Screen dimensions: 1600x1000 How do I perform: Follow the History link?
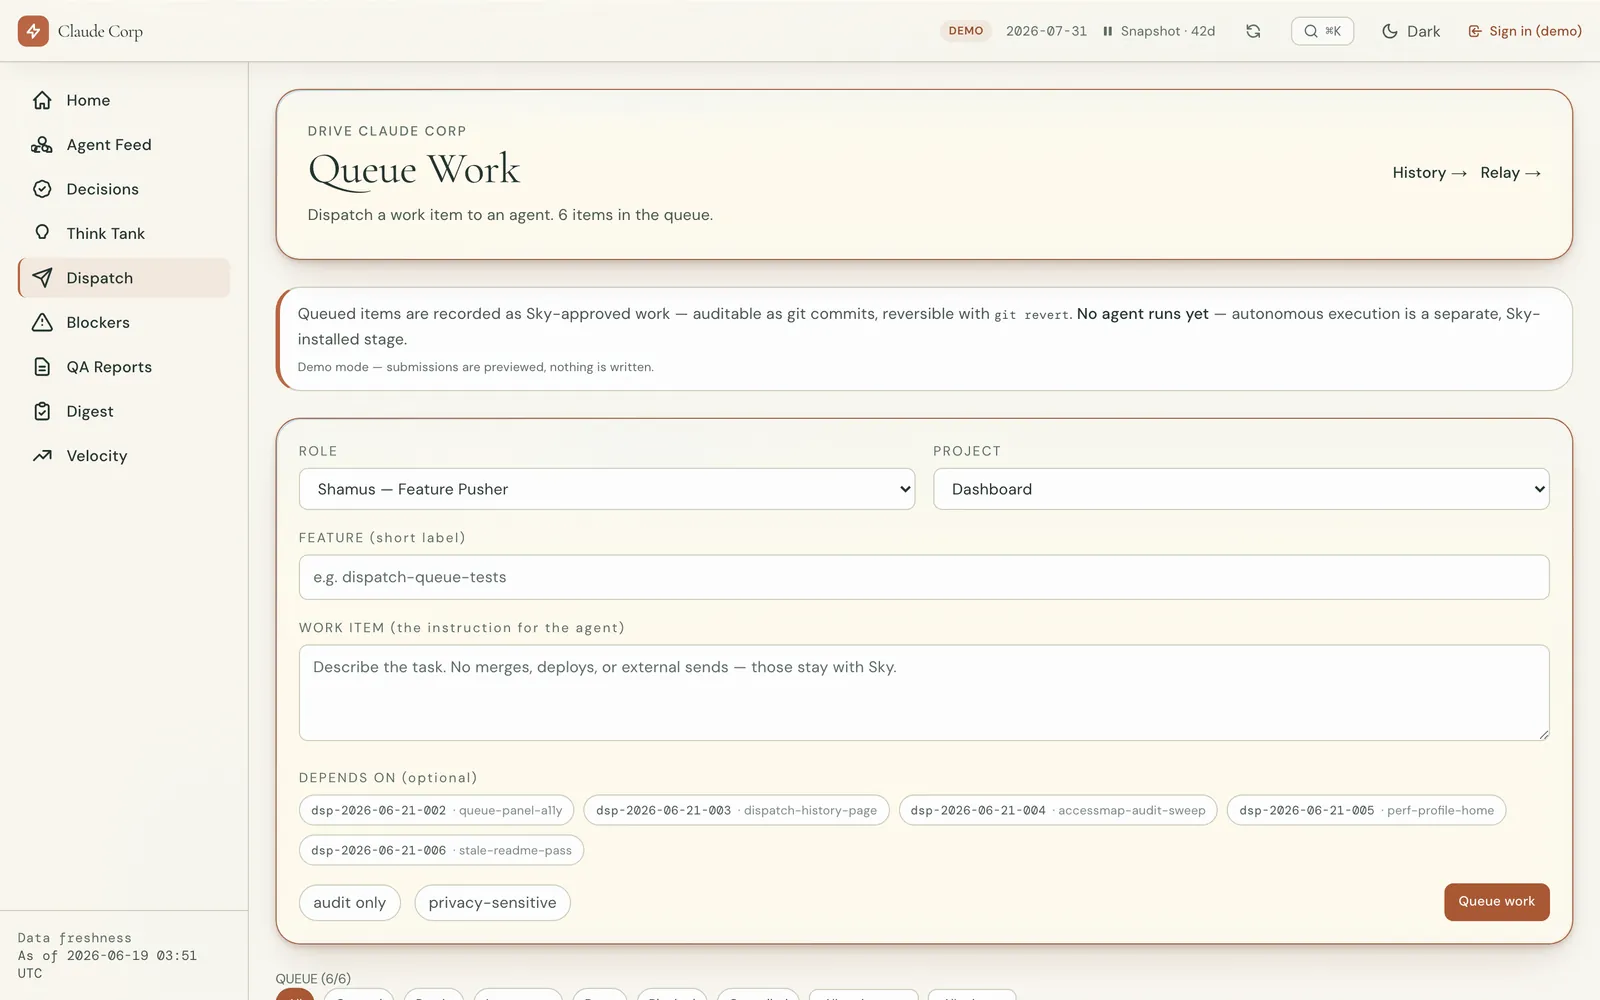click(x=1429, y=173)
